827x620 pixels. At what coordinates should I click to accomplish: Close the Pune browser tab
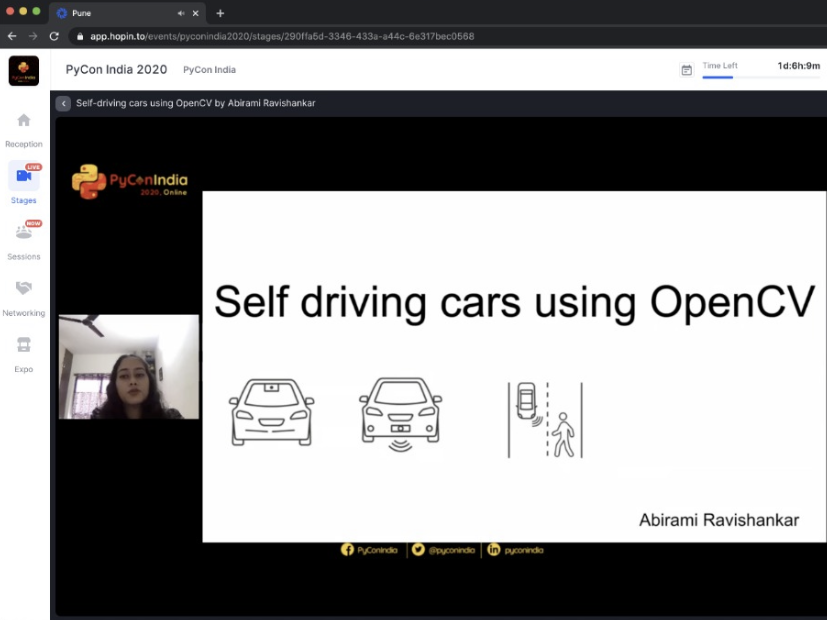[196, 13]
